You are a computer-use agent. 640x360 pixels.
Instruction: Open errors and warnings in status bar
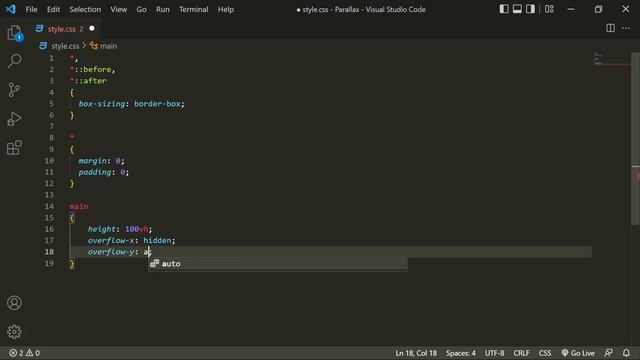(24, 353)
